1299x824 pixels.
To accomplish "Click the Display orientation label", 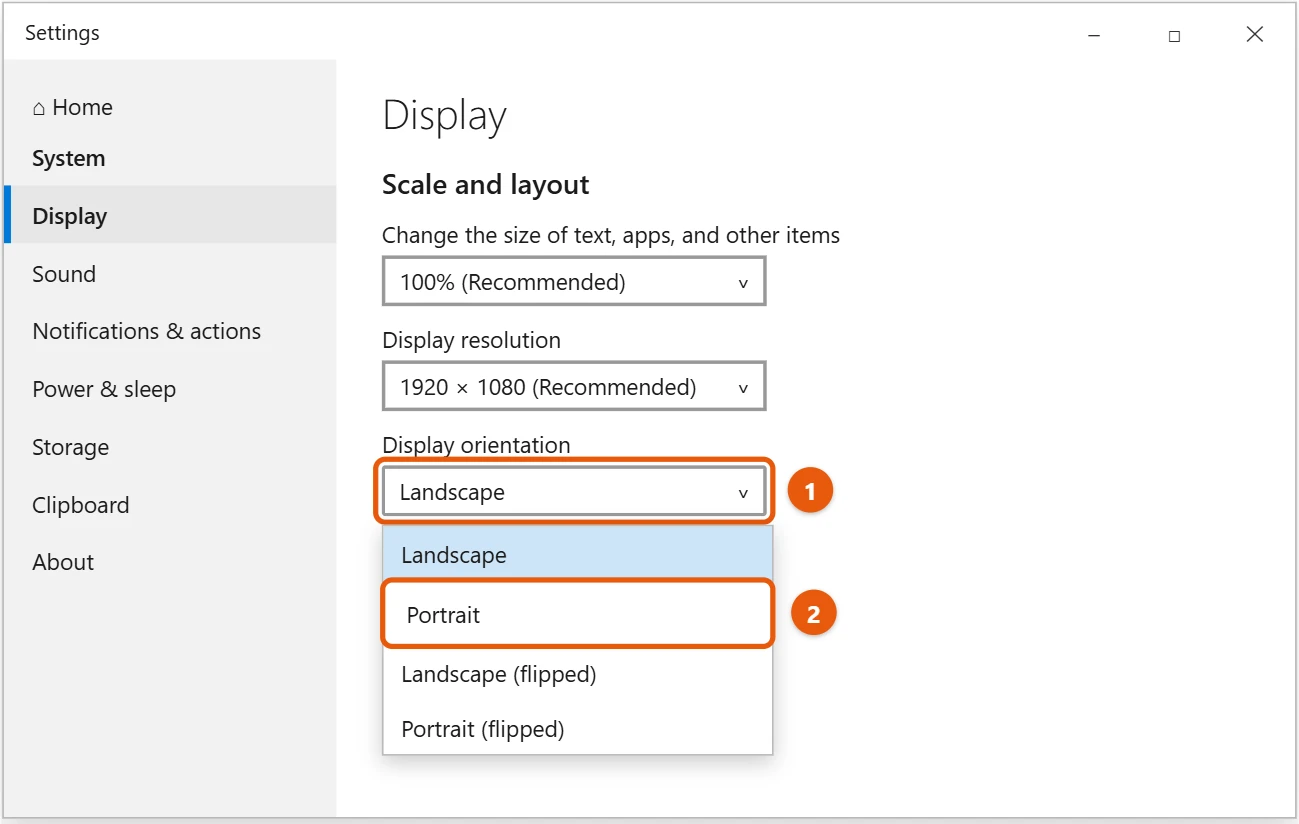I will [x=476, y=445].
